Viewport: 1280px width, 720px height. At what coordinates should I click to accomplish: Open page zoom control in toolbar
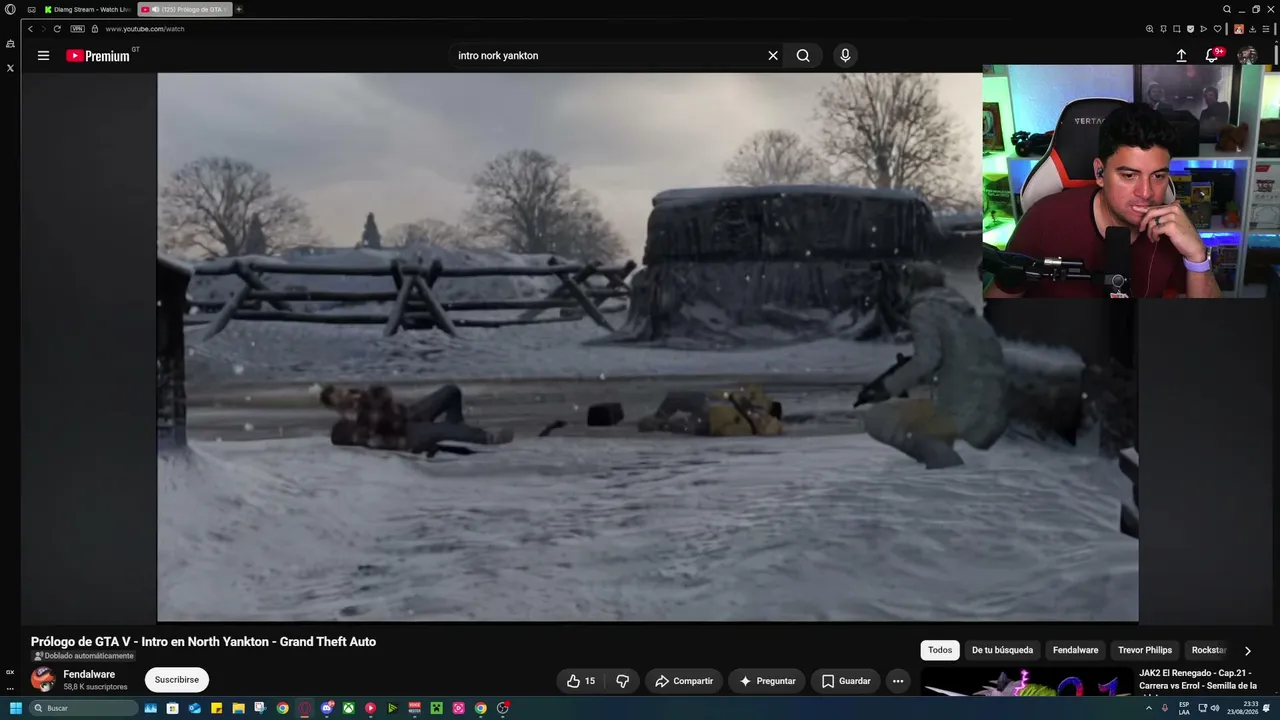[1150, 29]
